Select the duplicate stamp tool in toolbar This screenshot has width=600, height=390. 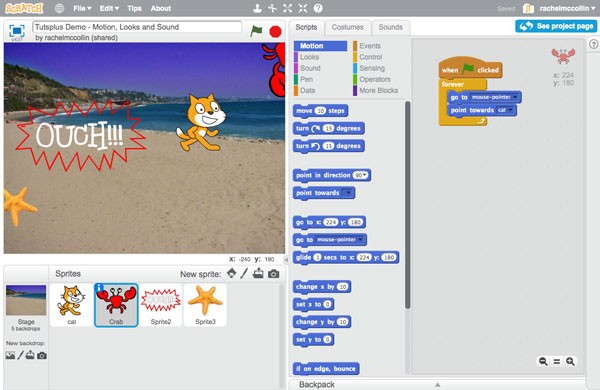258,8
